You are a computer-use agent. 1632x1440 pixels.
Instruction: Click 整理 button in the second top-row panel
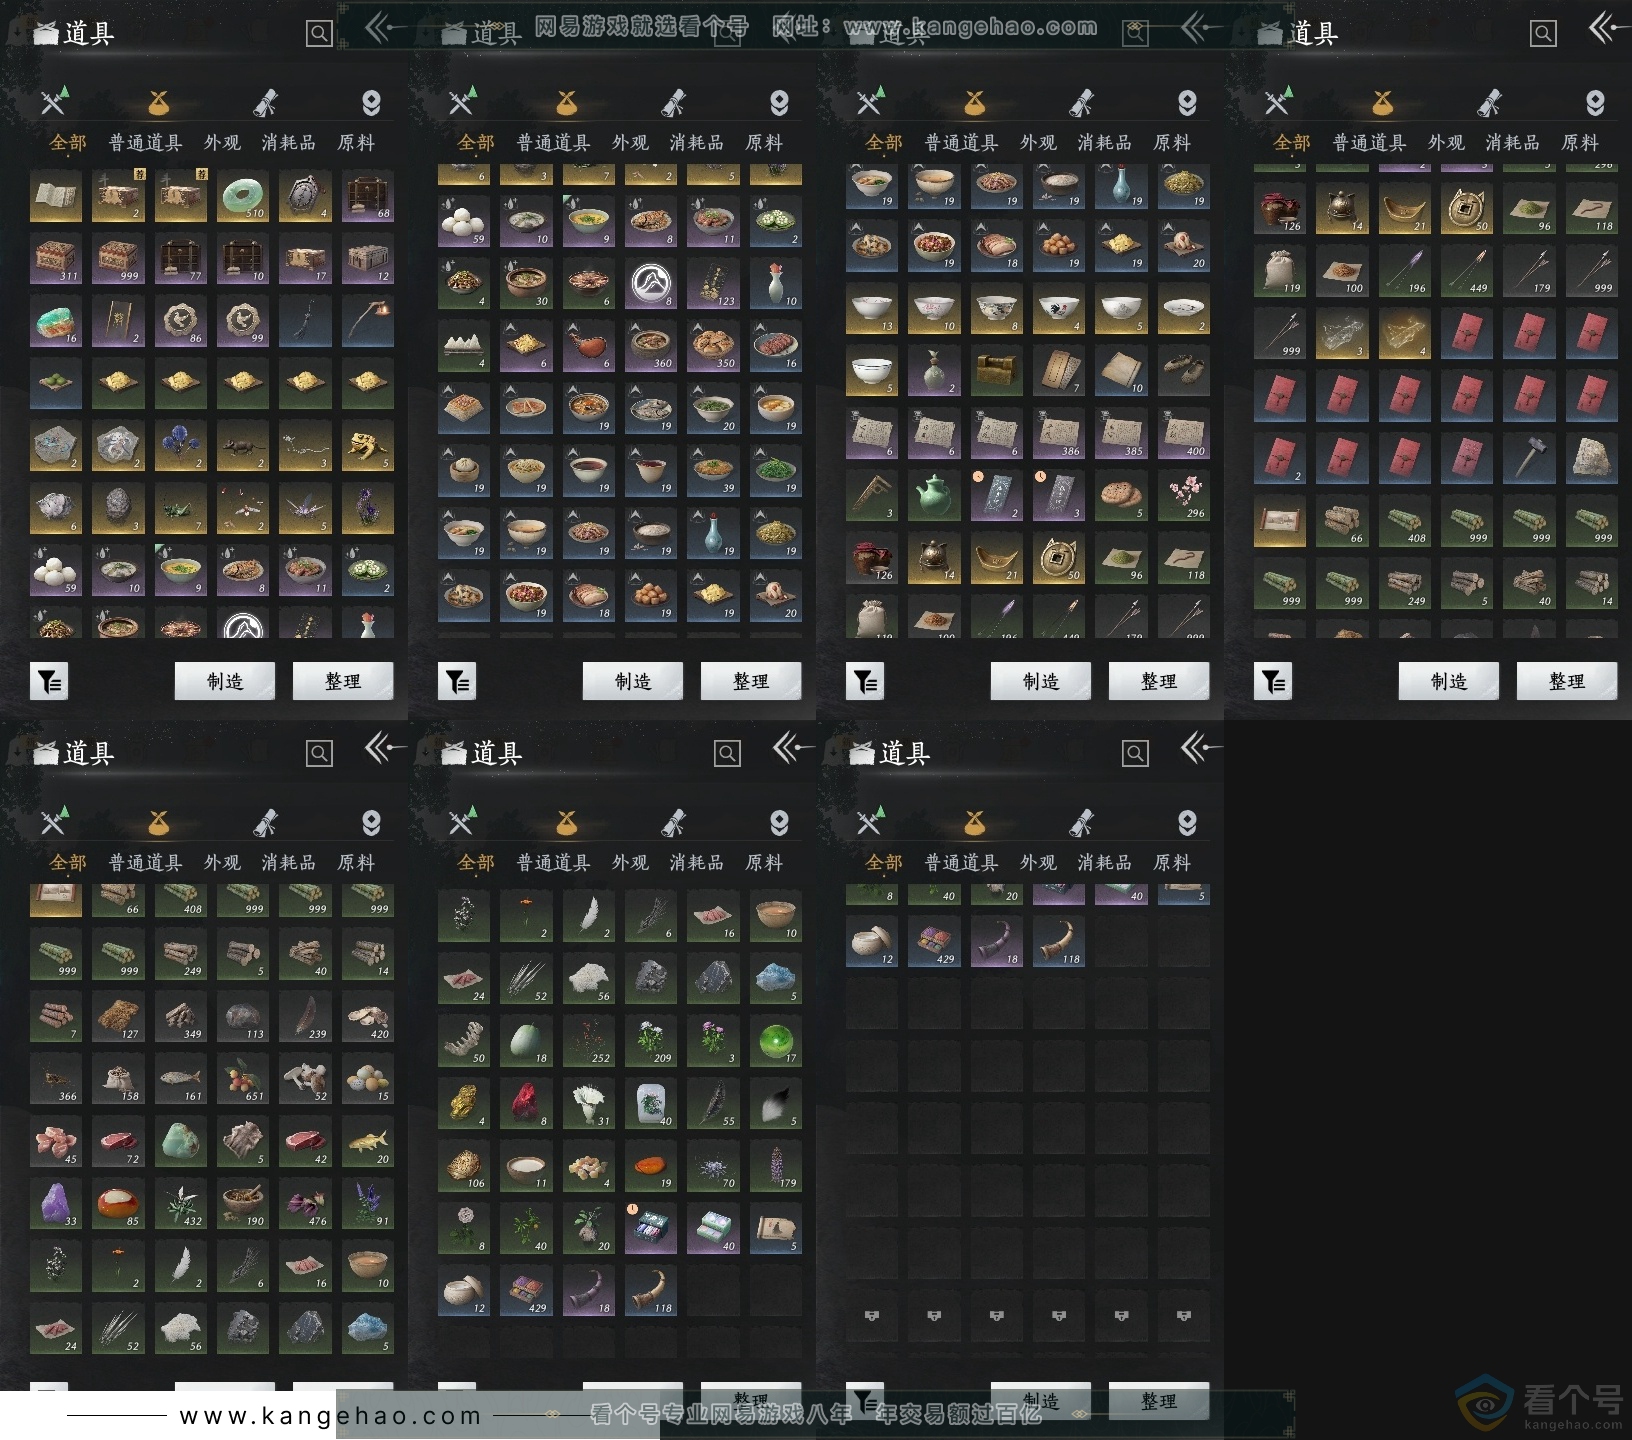(x=751, y=681)
